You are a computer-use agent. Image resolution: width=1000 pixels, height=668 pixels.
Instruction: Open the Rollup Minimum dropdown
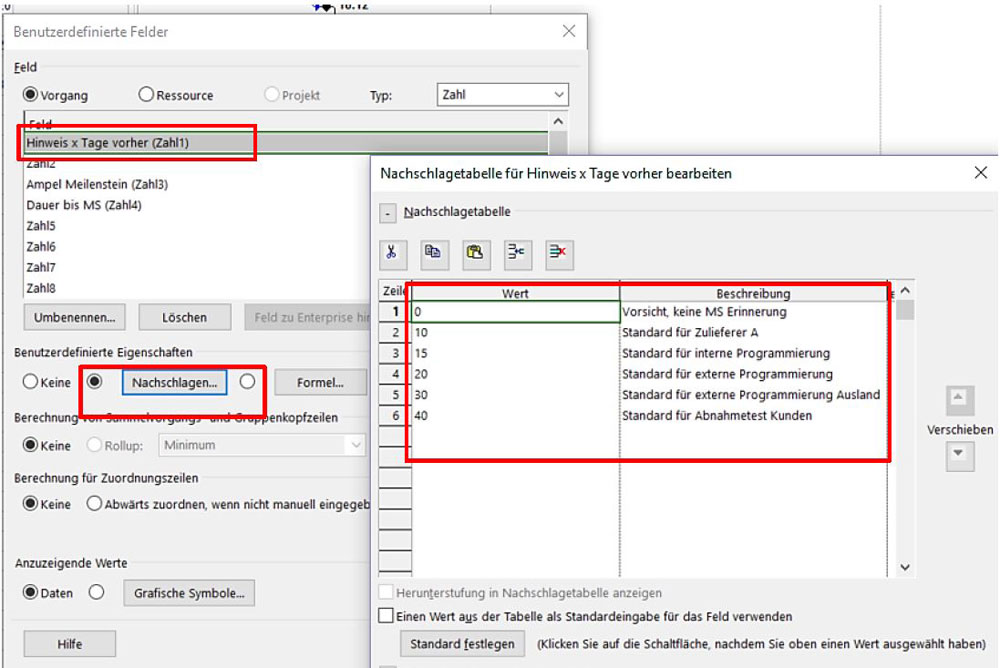point(262,445)
